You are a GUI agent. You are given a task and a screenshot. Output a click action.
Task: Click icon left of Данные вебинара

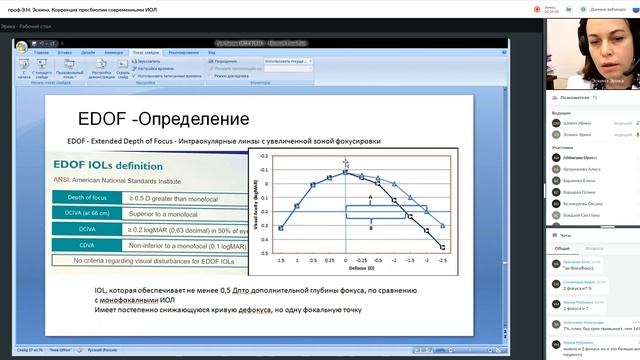coord(583,9)
